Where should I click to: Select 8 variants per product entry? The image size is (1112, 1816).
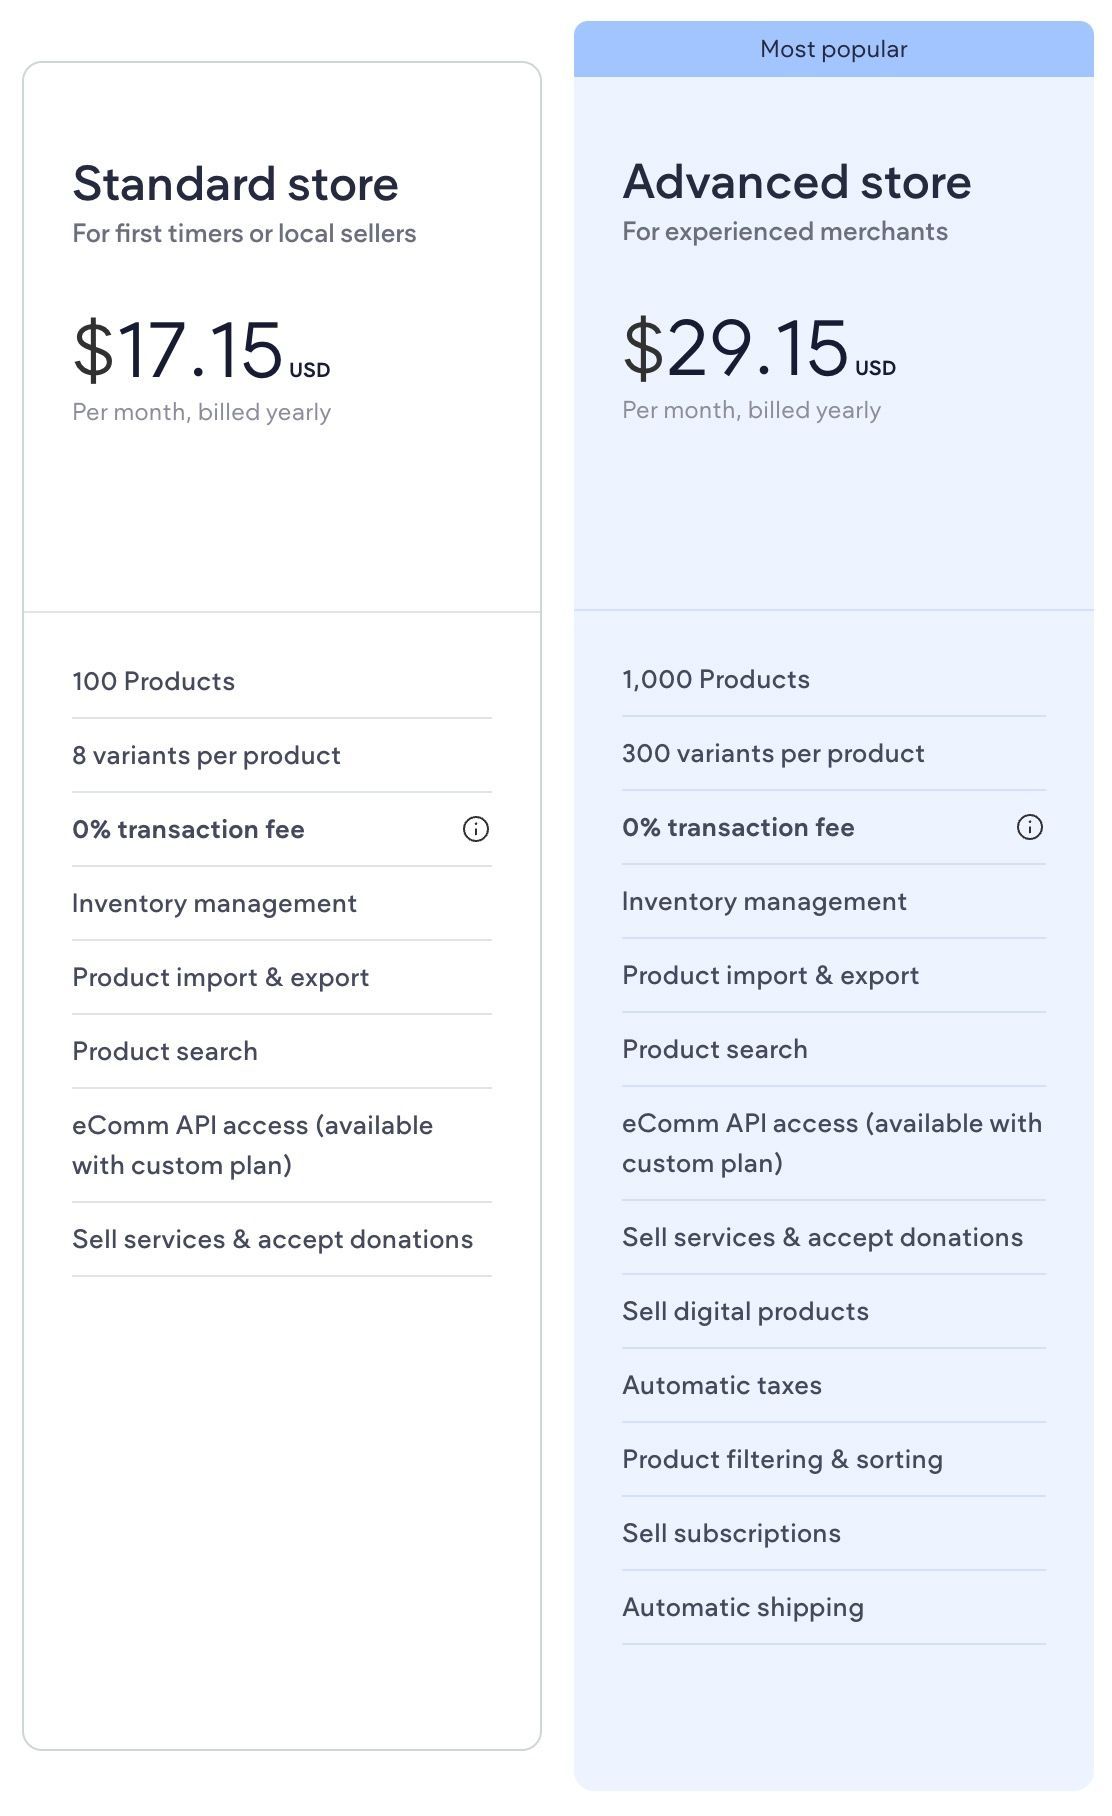point(206,755)
